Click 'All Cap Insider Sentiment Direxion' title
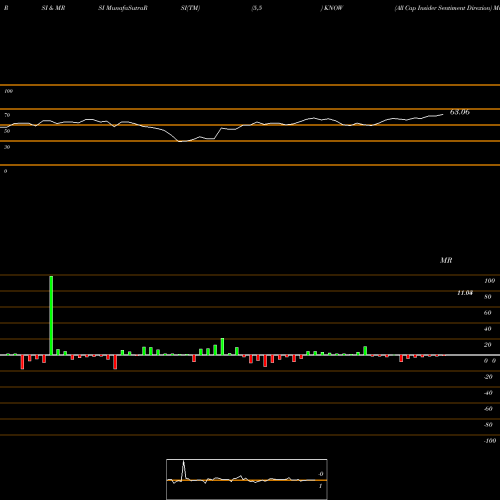Image resolution: width=500 pixels, height=500 pixels. point(443,8)
